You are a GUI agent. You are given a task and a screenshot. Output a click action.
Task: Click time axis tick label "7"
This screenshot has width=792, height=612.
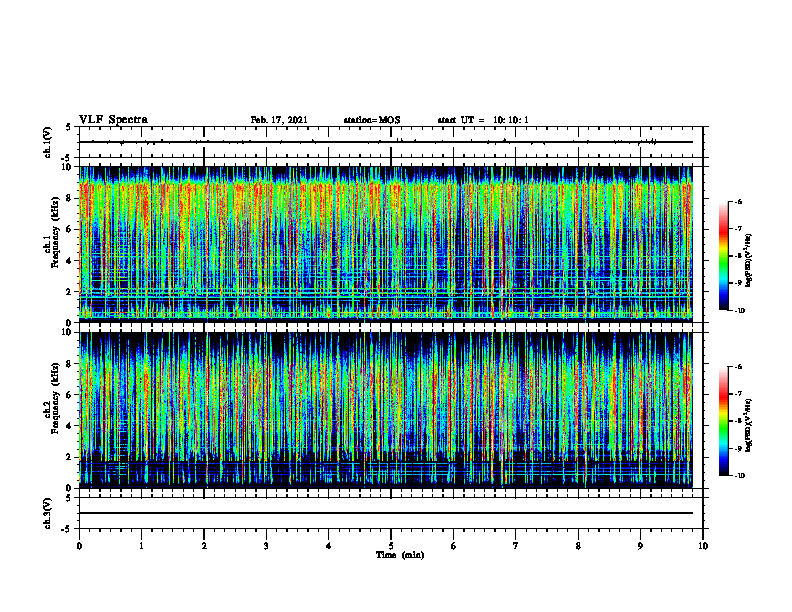pyautogui.click(x=516, y=546)
